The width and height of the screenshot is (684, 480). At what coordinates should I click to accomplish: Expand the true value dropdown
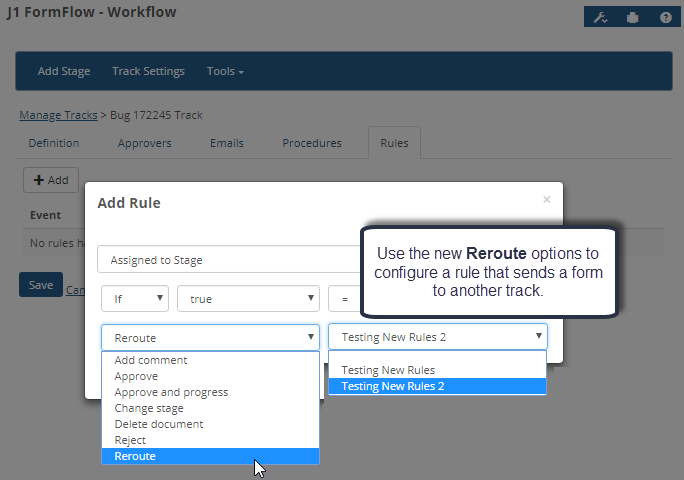248,298
